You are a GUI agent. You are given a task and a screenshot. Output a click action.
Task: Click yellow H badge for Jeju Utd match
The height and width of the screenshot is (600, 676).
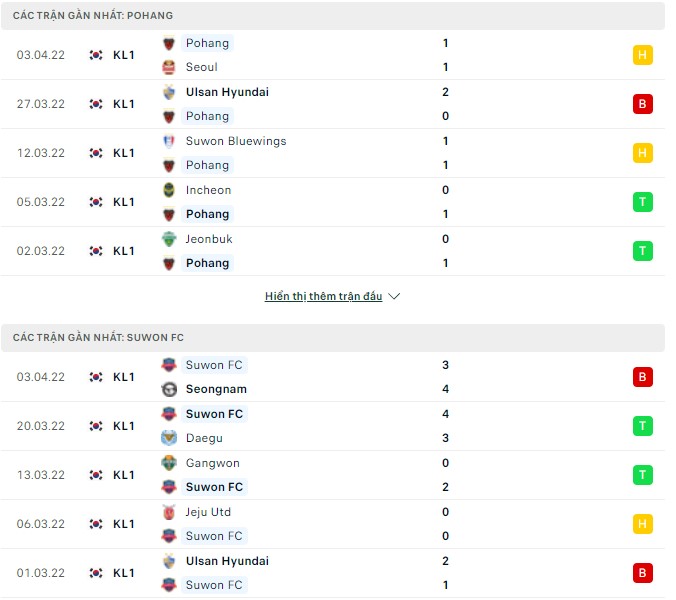(643, 524)
